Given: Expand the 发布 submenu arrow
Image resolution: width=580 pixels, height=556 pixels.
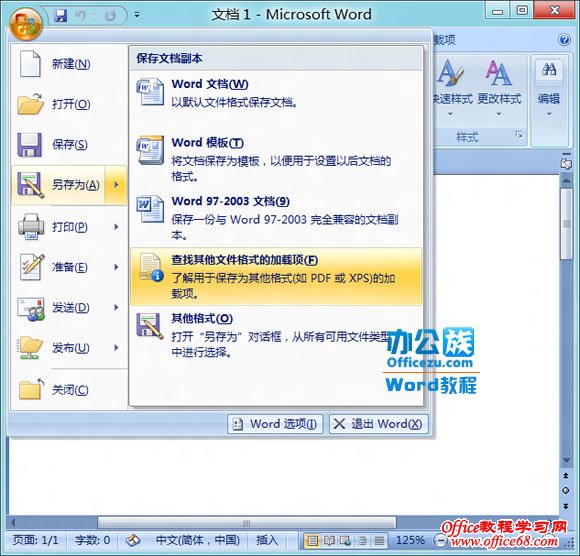Looking at the screenshot, I should [116, 347].
